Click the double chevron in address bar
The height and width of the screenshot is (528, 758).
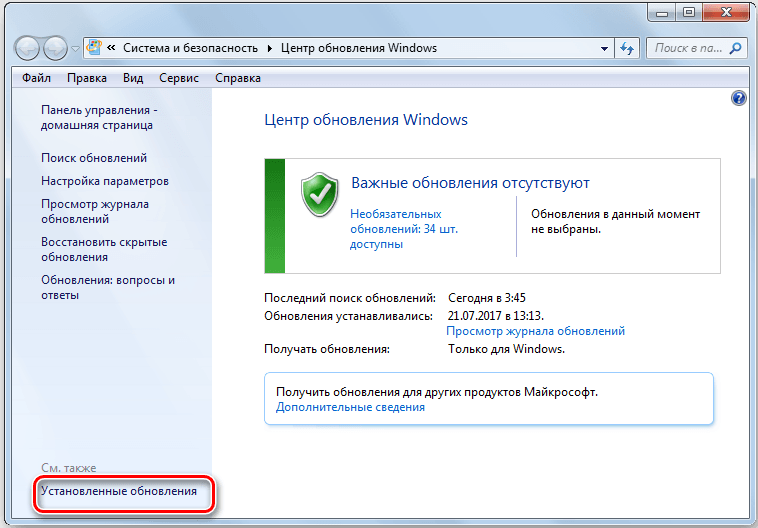click(x=111, y=48)
